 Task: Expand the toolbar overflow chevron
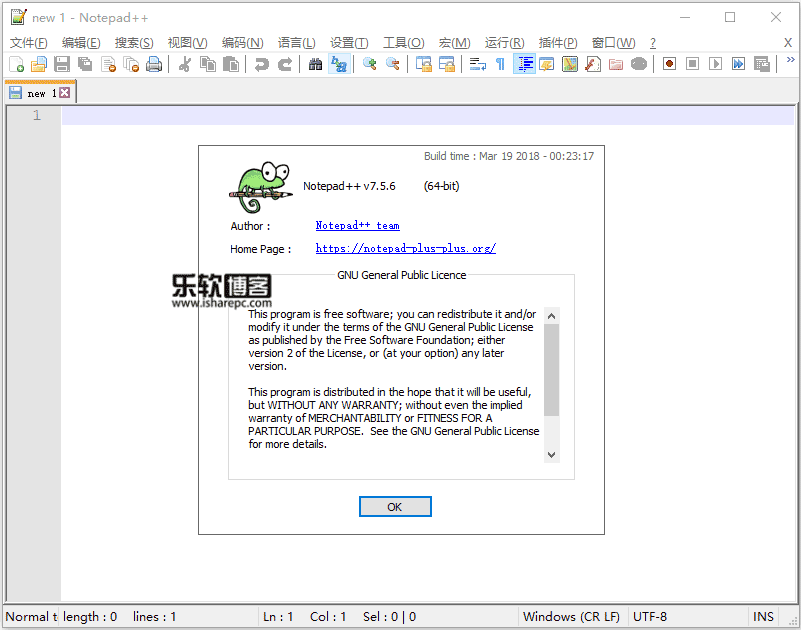tap(790, 60)
